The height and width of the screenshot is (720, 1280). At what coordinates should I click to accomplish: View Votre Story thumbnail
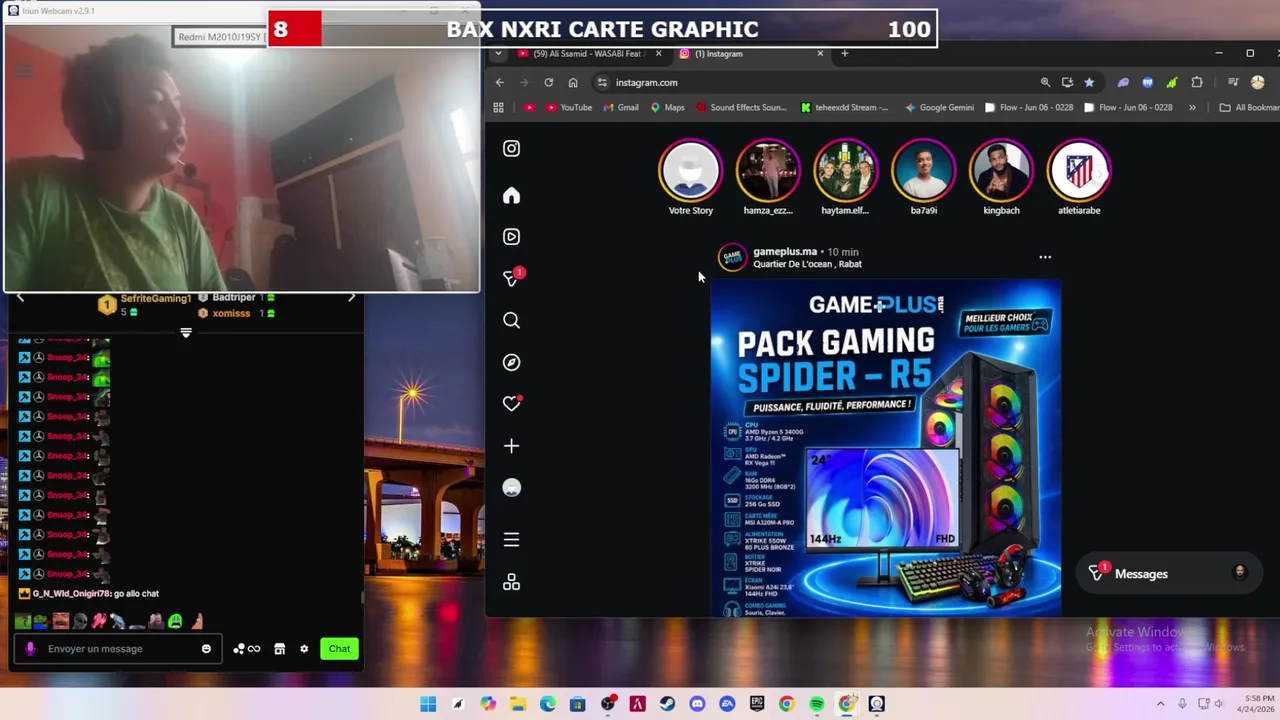(x=690, y=171)
